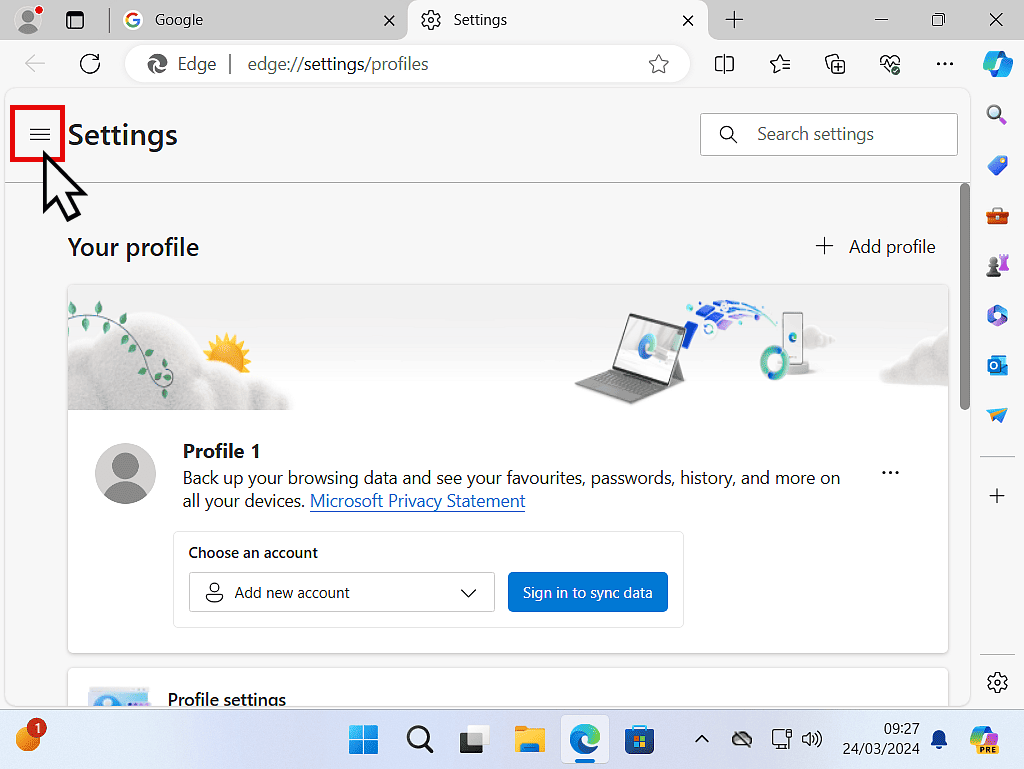Click the Search settings field
This screenshot has height=769, width=1024.
point(829,134)
